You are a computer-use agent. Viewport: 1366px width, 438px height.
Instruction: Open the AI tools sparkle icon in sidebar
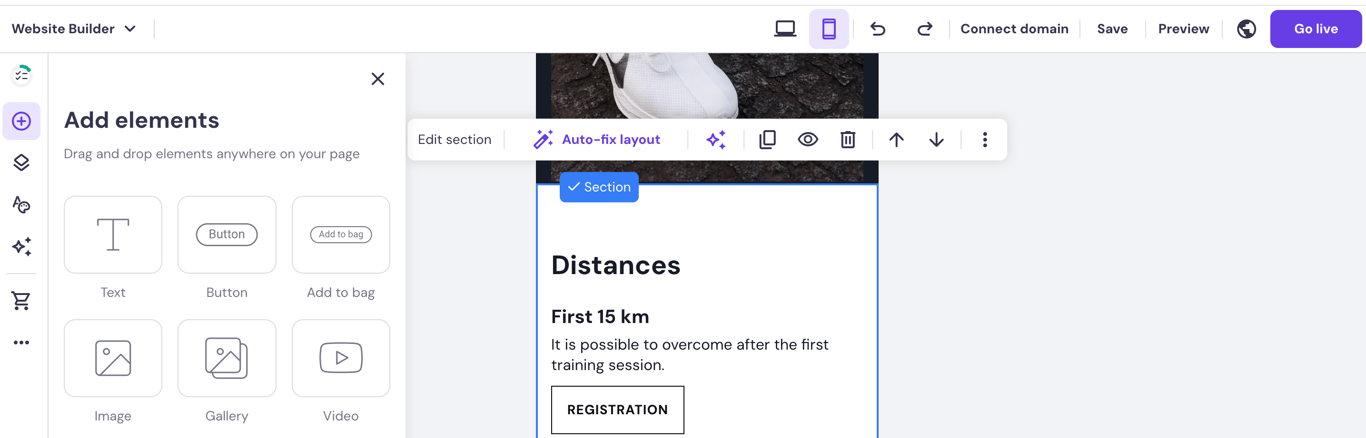click(21, 246)
